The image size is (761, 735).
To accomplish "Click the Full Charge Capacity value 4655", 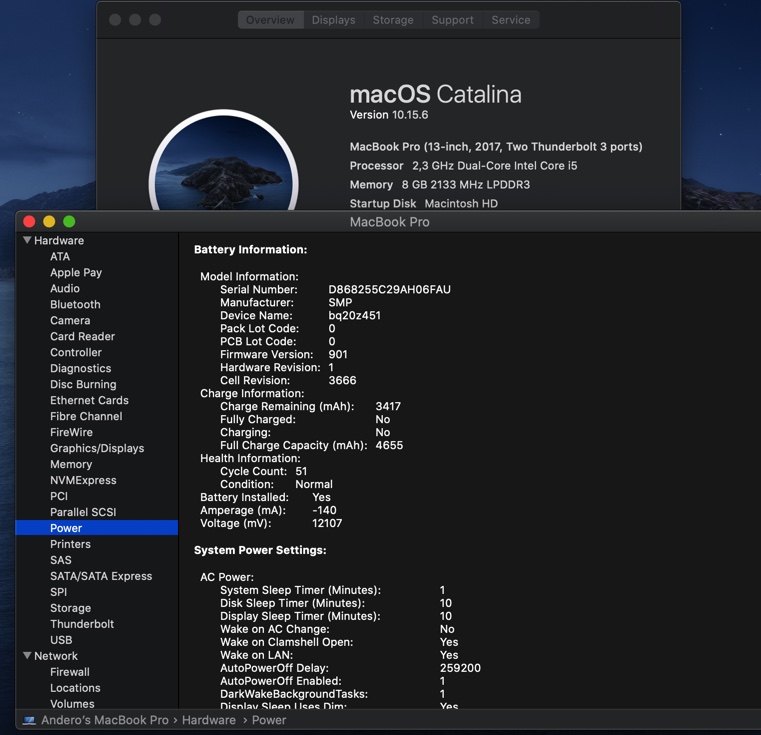I will [x=389, y=446].
